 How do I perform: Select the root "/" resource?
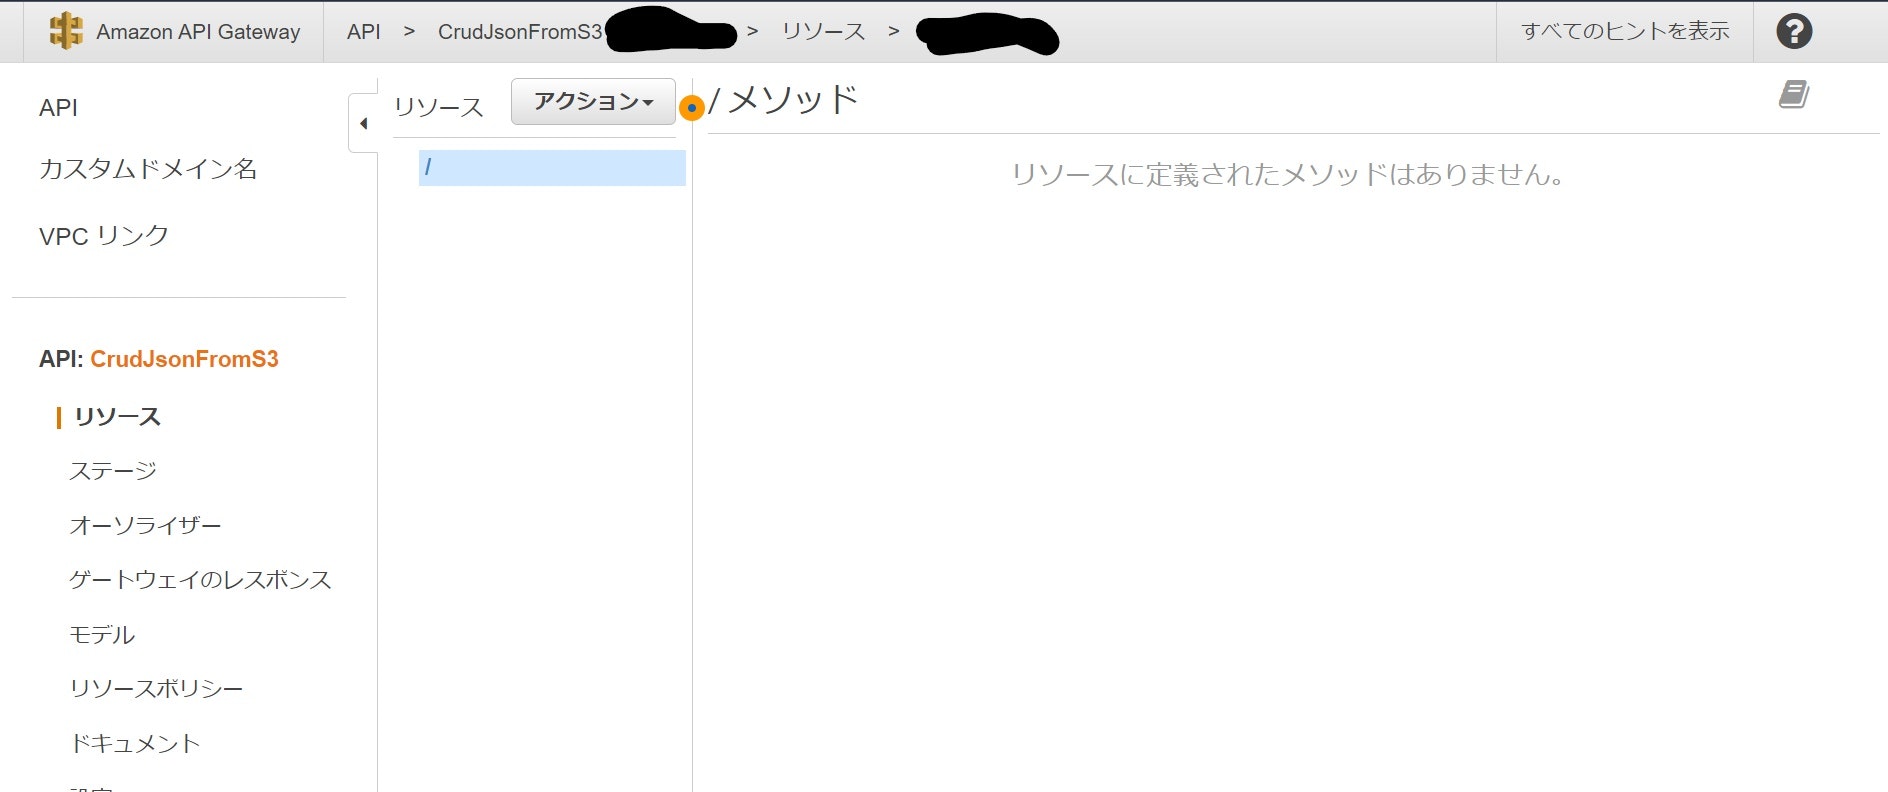point(552,168)
